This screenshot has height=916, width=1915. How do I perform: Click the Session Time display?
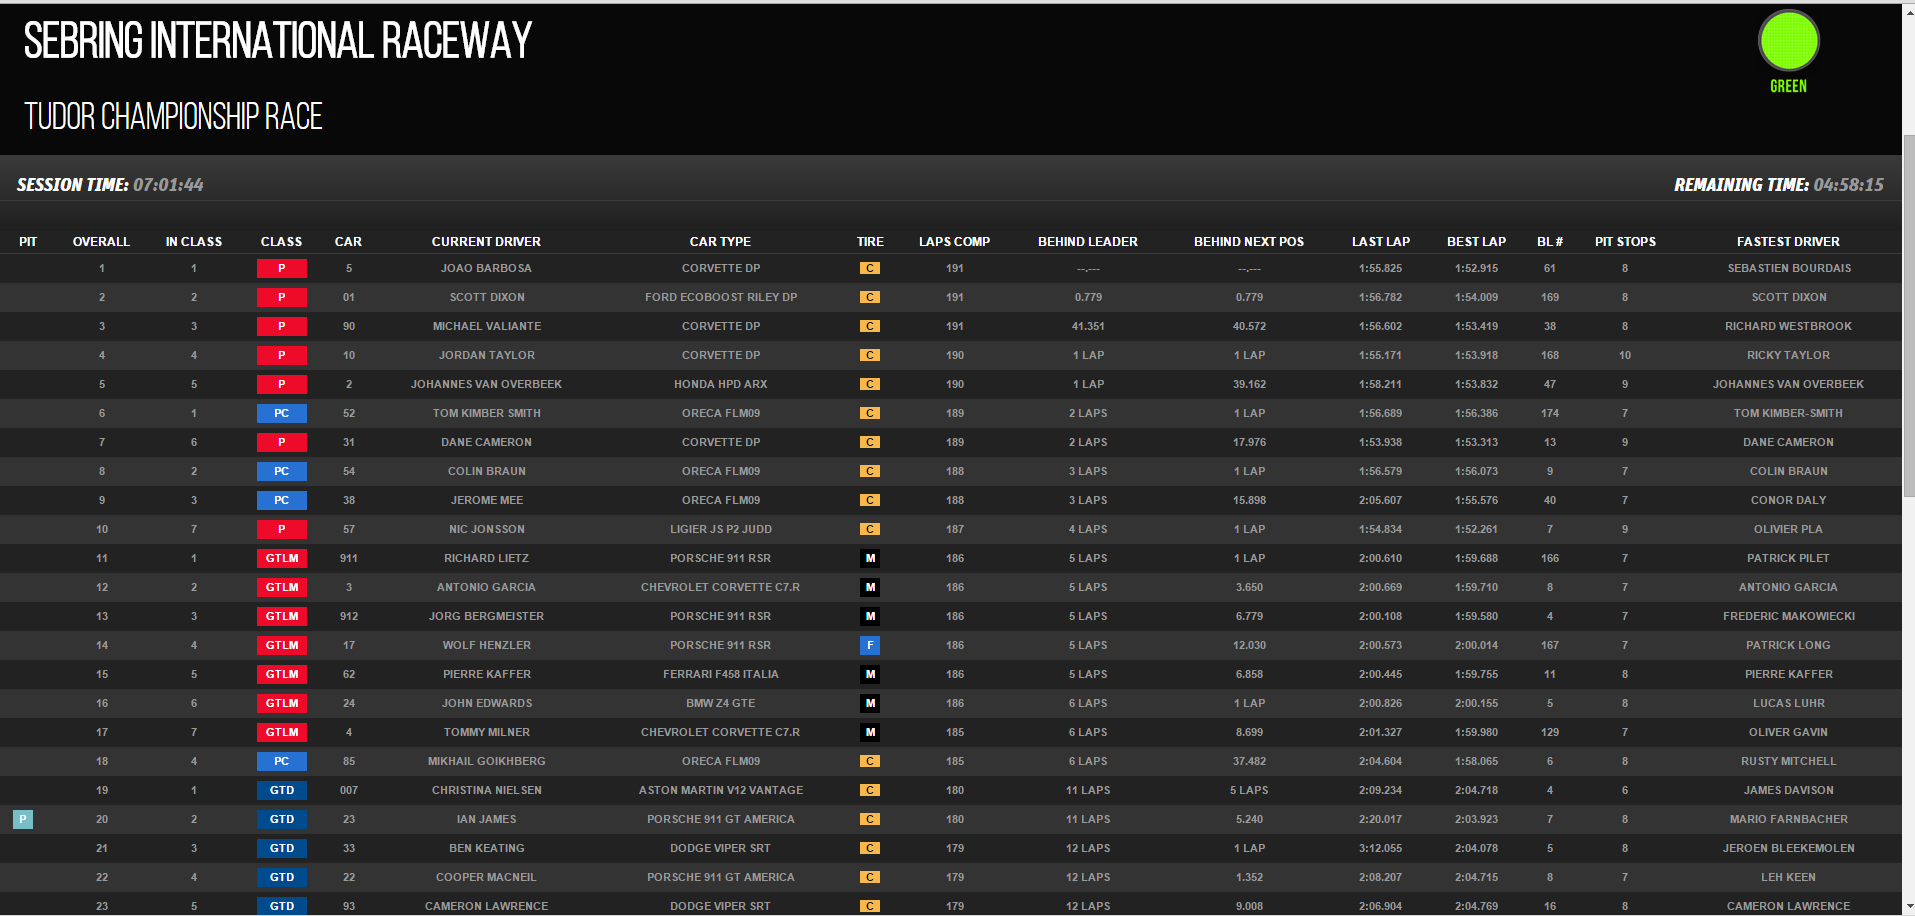[110, 185]
